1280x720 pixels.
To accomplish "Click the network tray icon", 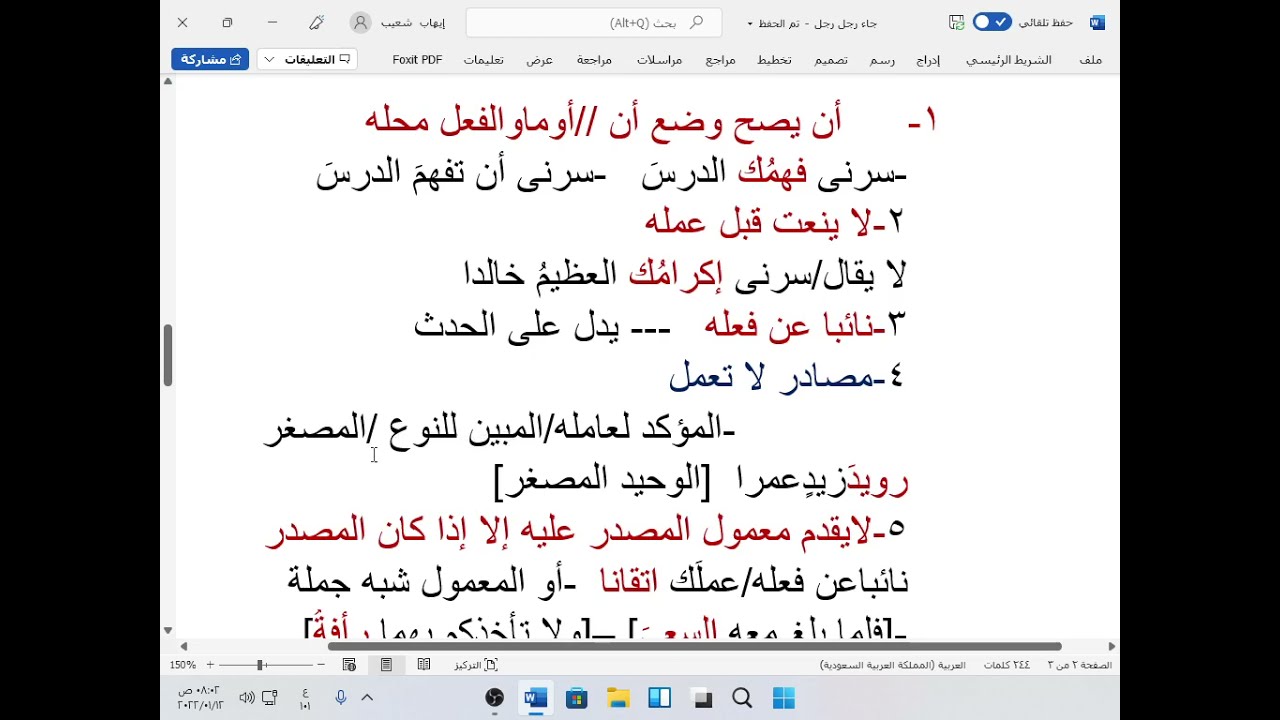I will [269, 698].
